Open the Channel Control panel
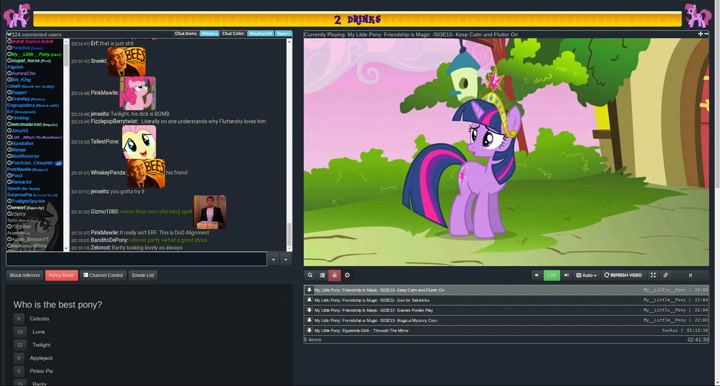Screen dimensions: 720x386 [103, 275]
